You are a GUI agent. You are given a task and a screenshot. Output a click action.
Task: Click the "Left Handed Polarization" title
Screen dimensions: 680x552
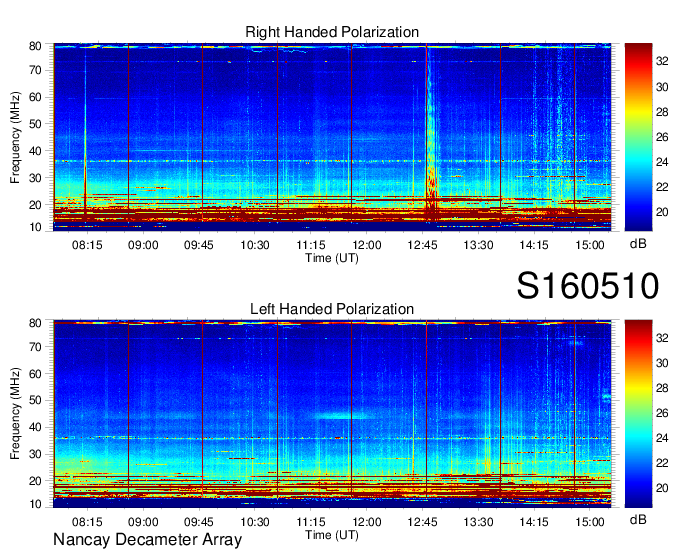click(332, 309)
